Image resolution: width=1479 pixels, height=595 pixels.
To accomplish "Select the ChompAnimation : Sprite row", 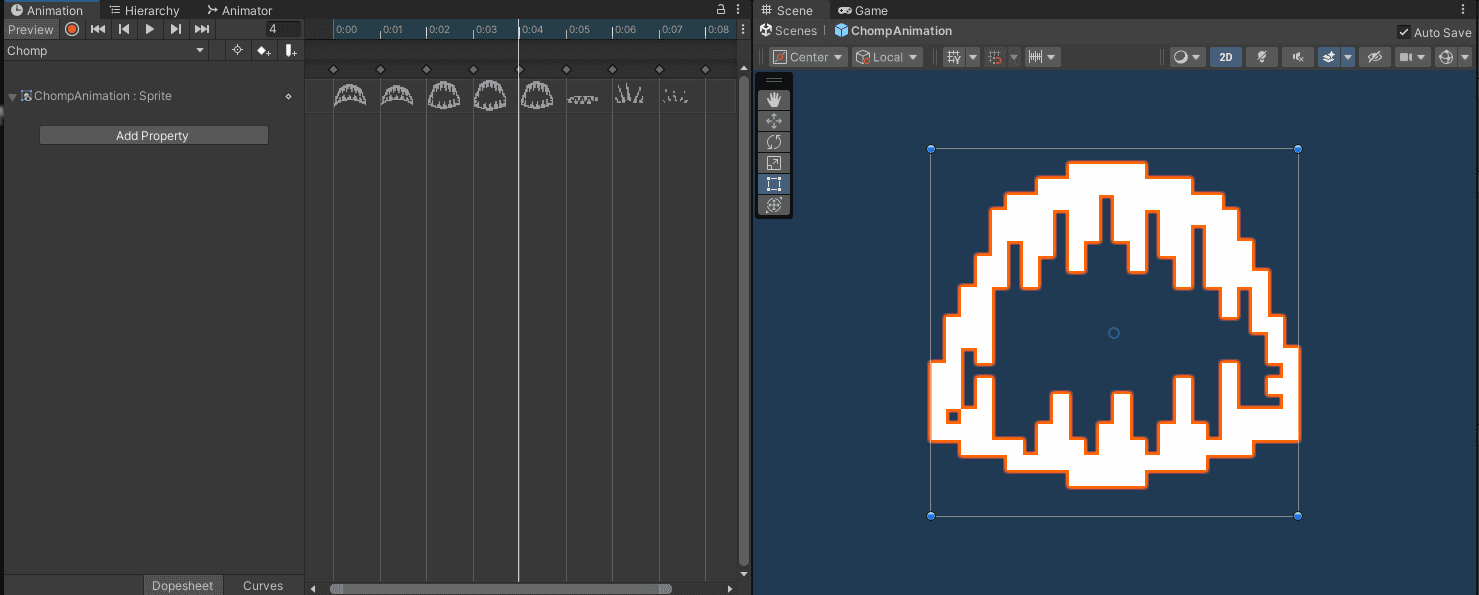I will click(152, 97).
